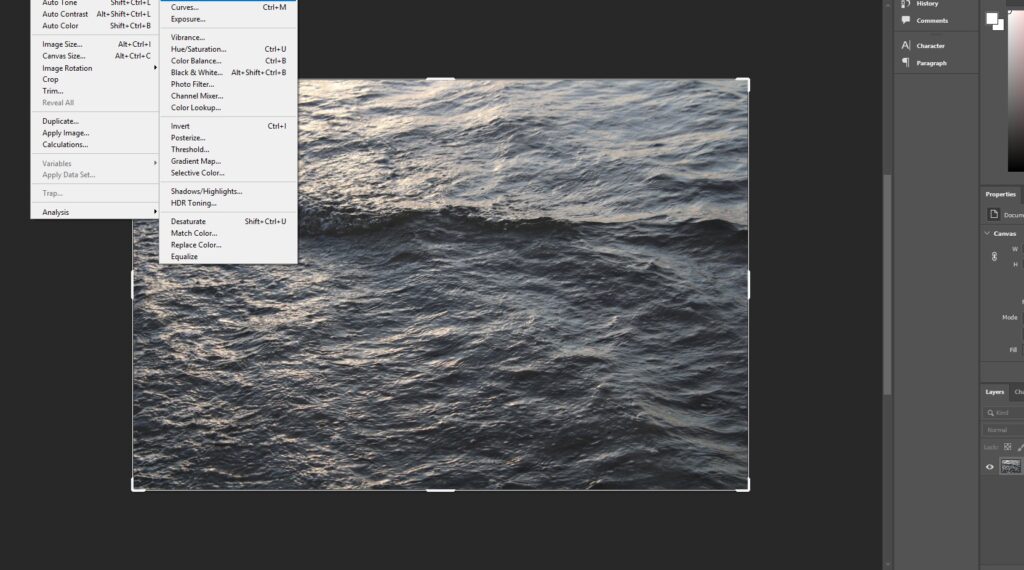The height and width of the screenshot is (570, 1024).
Task: Open Apply Image dialog
Action: point(95,133)
